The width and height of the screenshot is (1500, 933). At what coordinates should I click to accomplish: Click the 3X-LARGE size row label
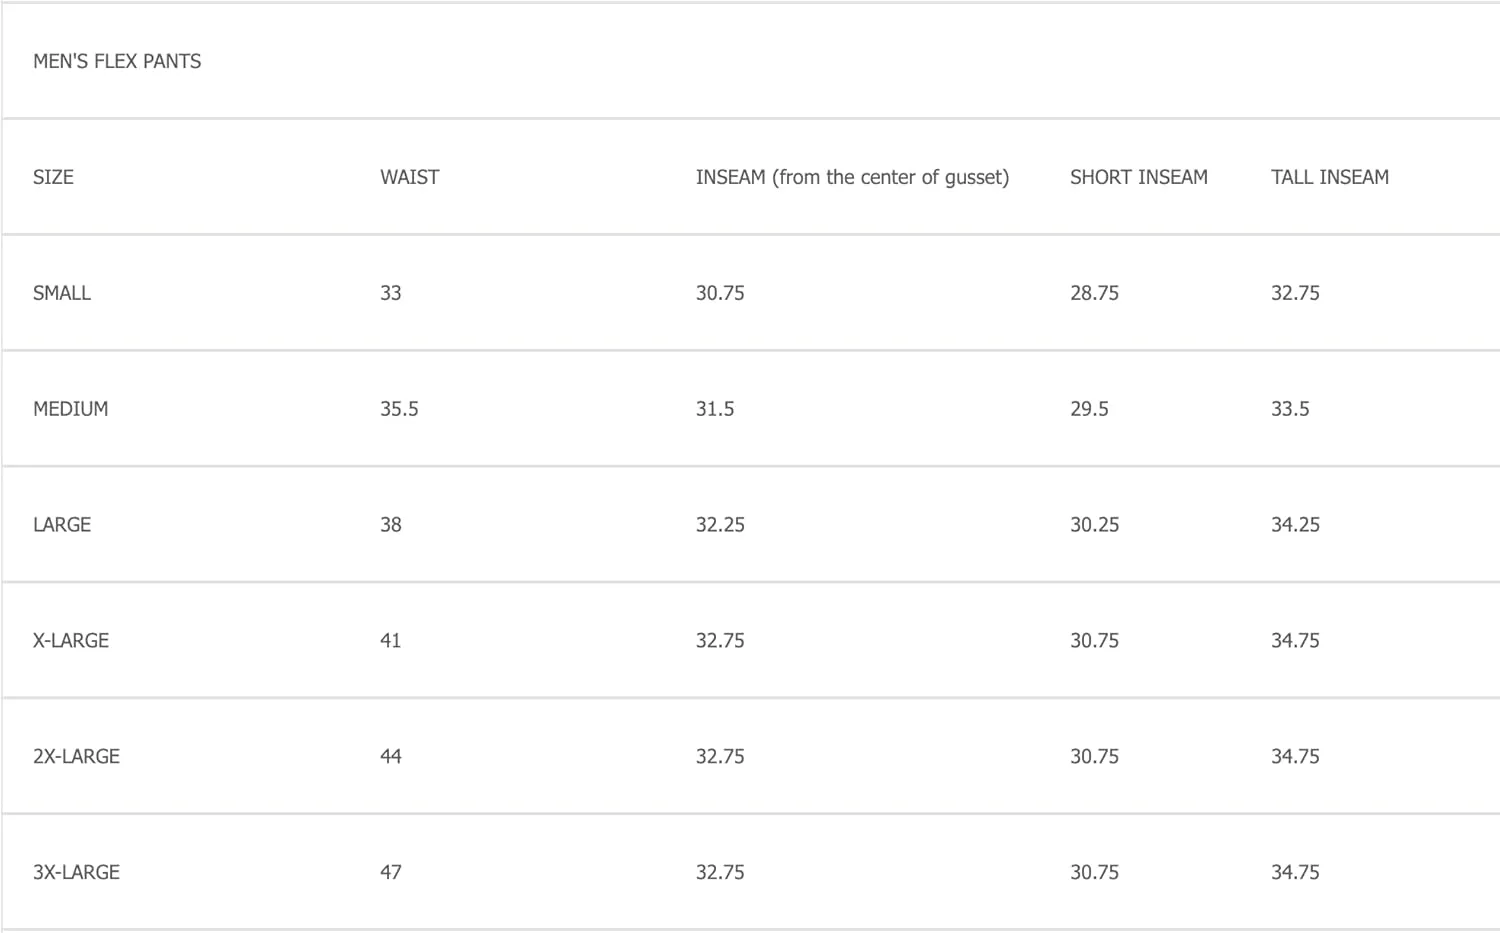point(76,872)
